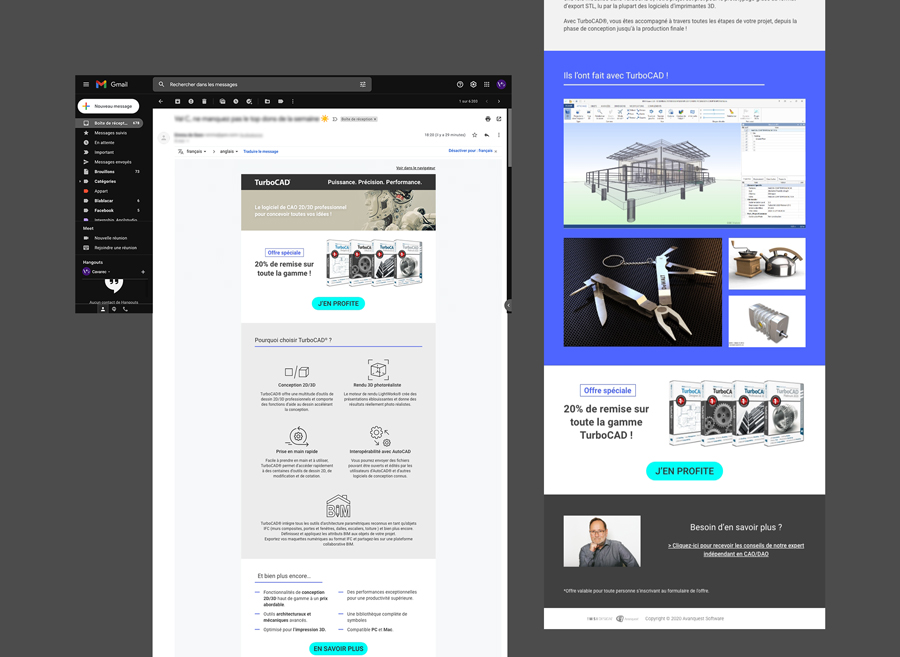
Task: Report the email as spam
Action: coord(191,102)
